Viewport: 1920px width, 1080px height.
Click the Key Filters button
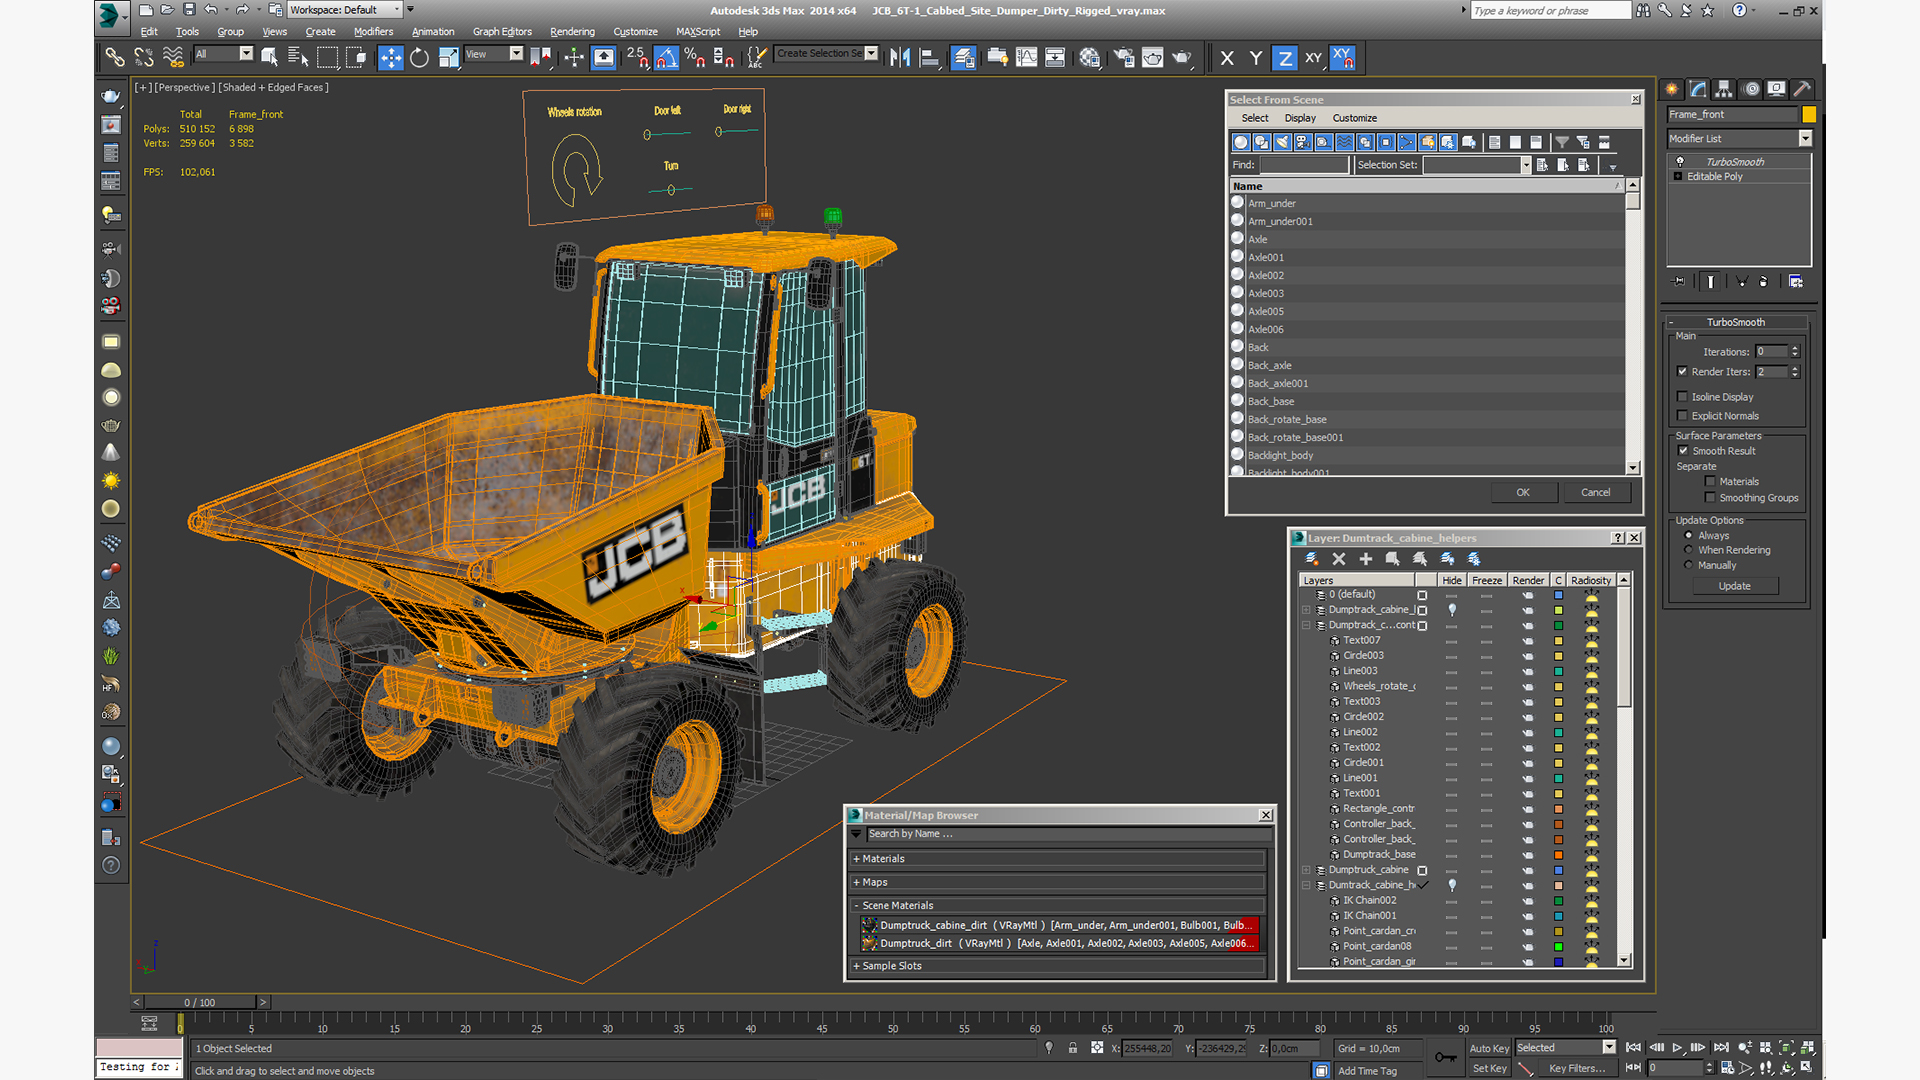[1577, 1068]
